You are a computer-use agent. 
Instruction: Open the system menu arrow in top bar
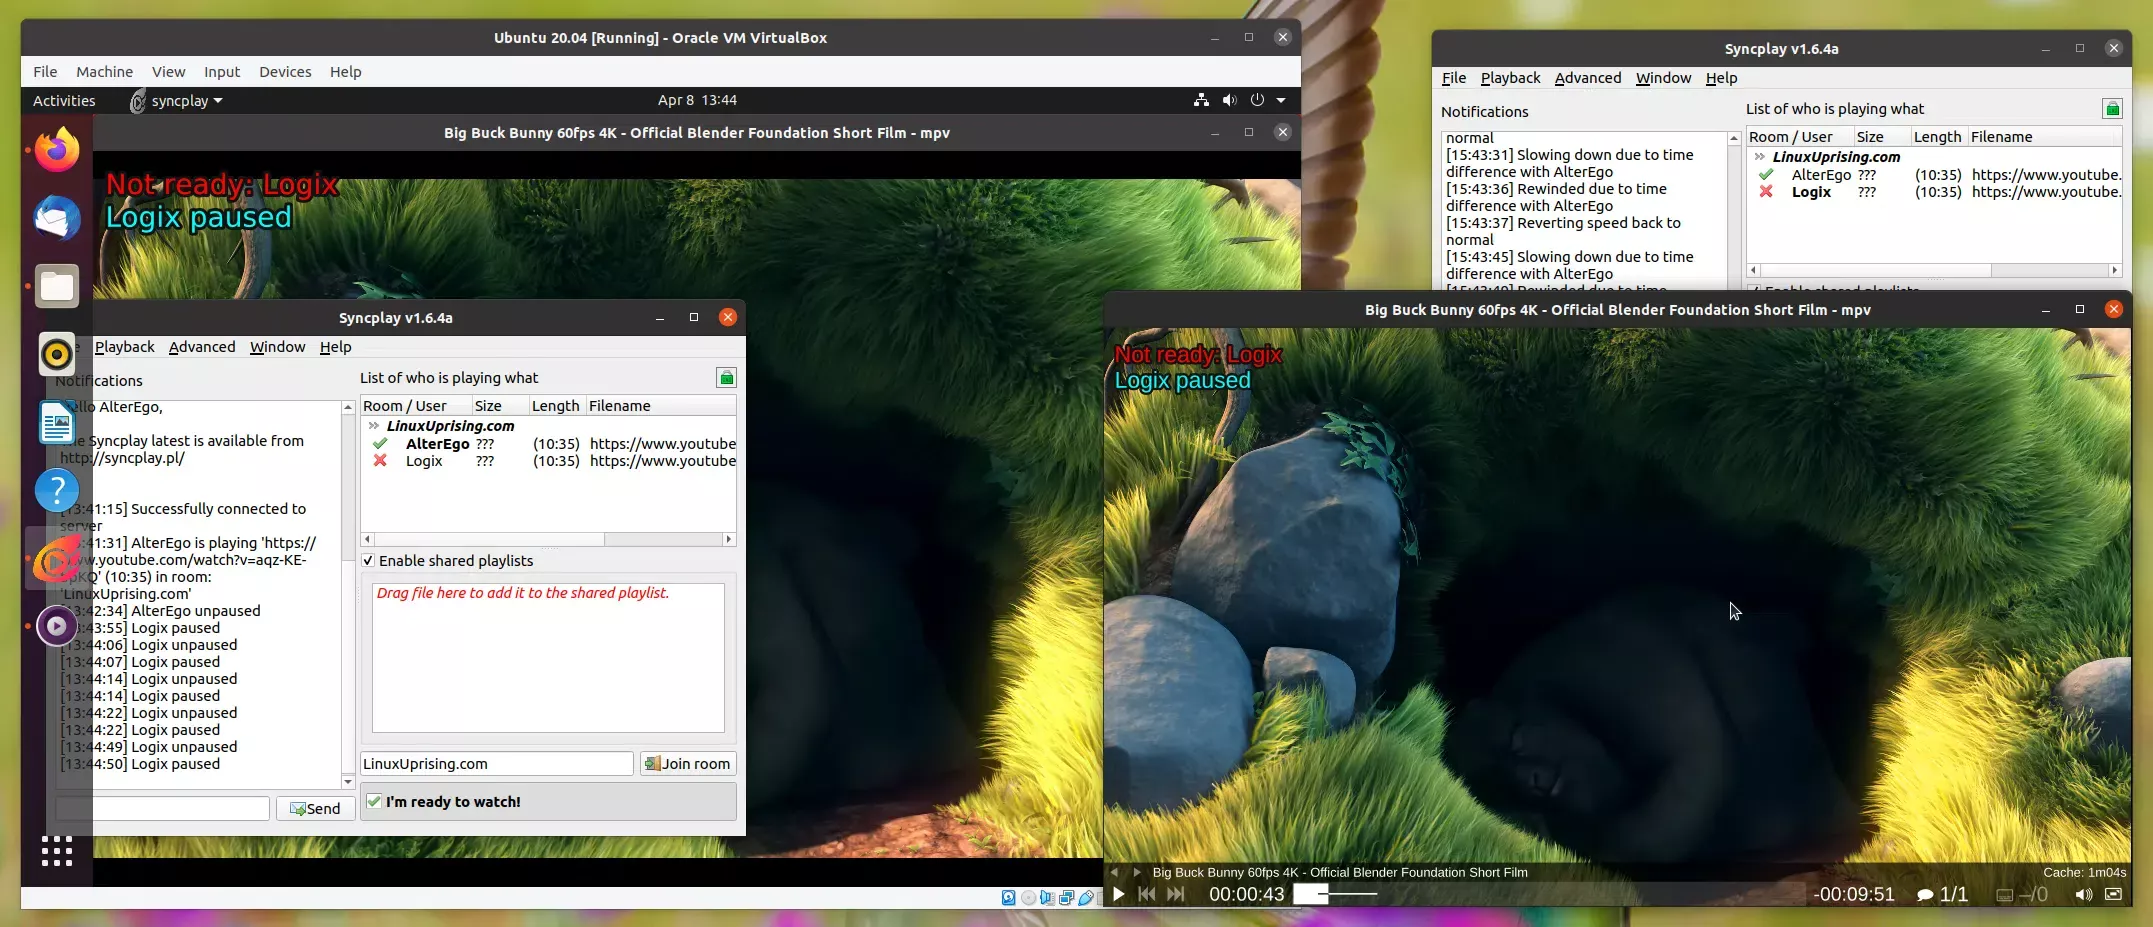(x=1281, y=100)
